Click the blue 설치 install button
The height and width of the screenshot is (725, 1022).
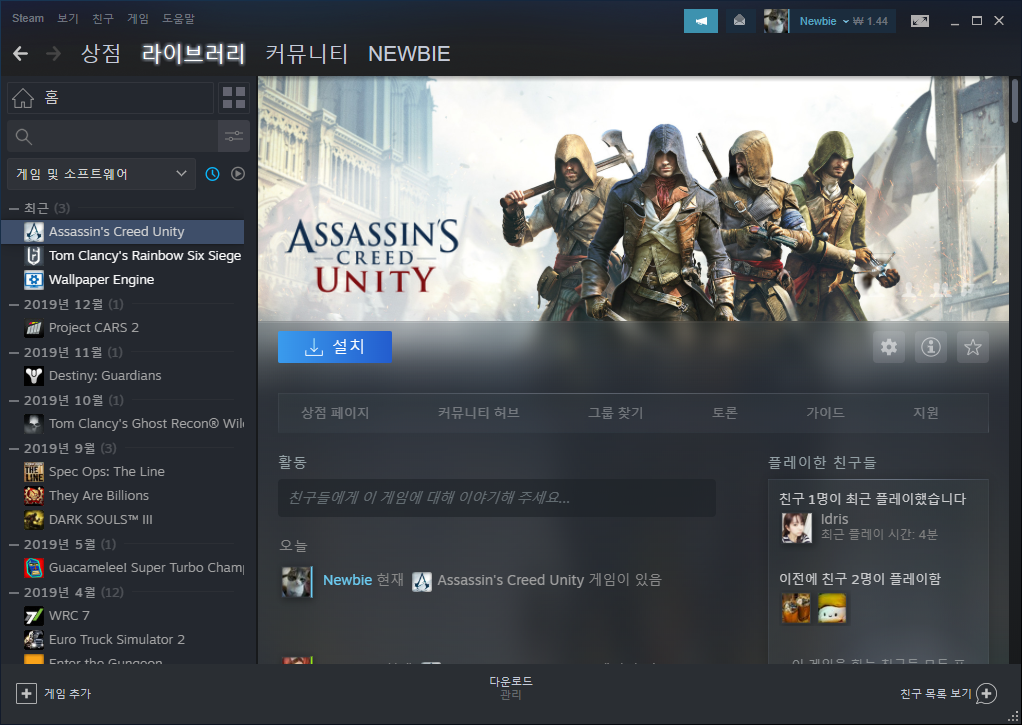(334, 347)
